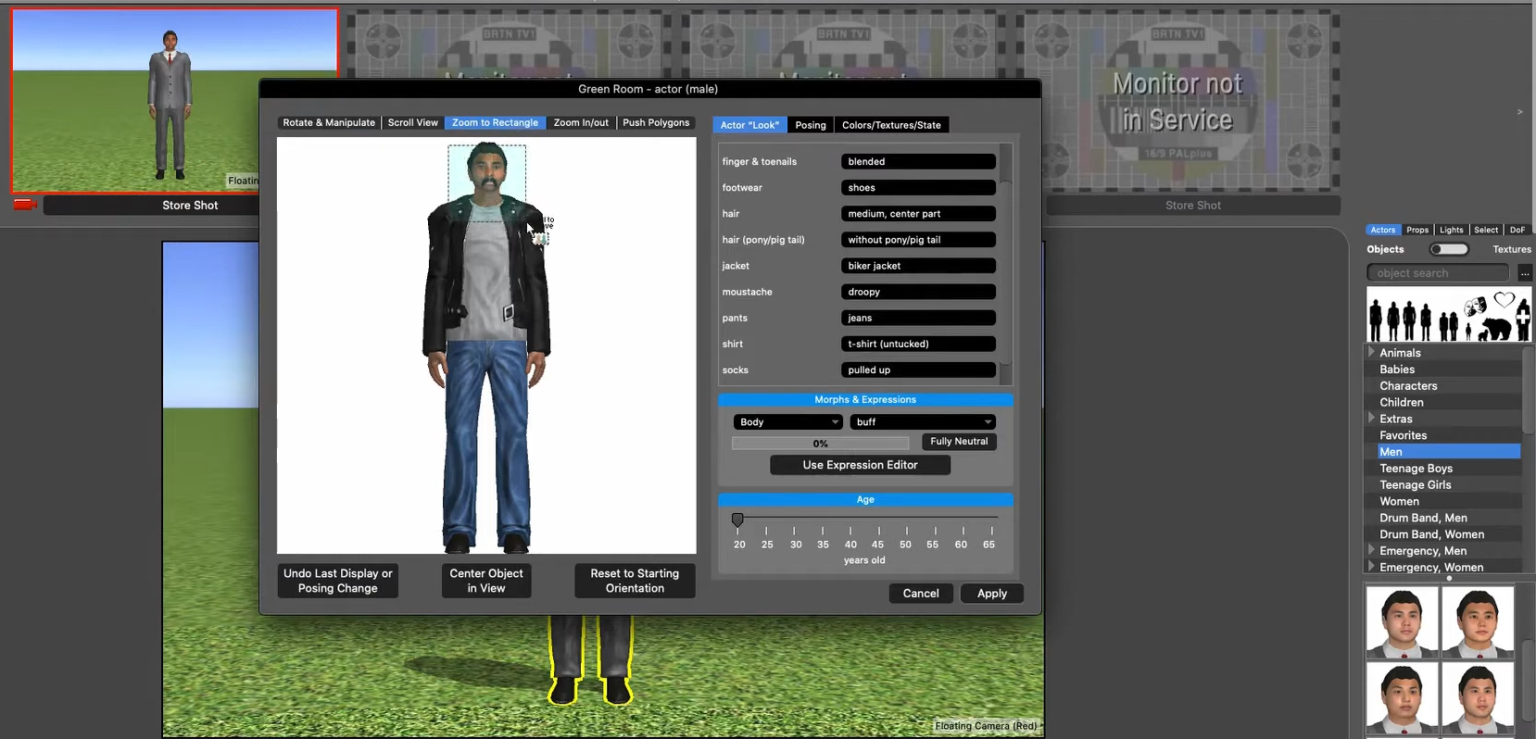Open the buff morph dropdown
Viewport: 1536px width, 739px height.
click(x=922, y=421)
